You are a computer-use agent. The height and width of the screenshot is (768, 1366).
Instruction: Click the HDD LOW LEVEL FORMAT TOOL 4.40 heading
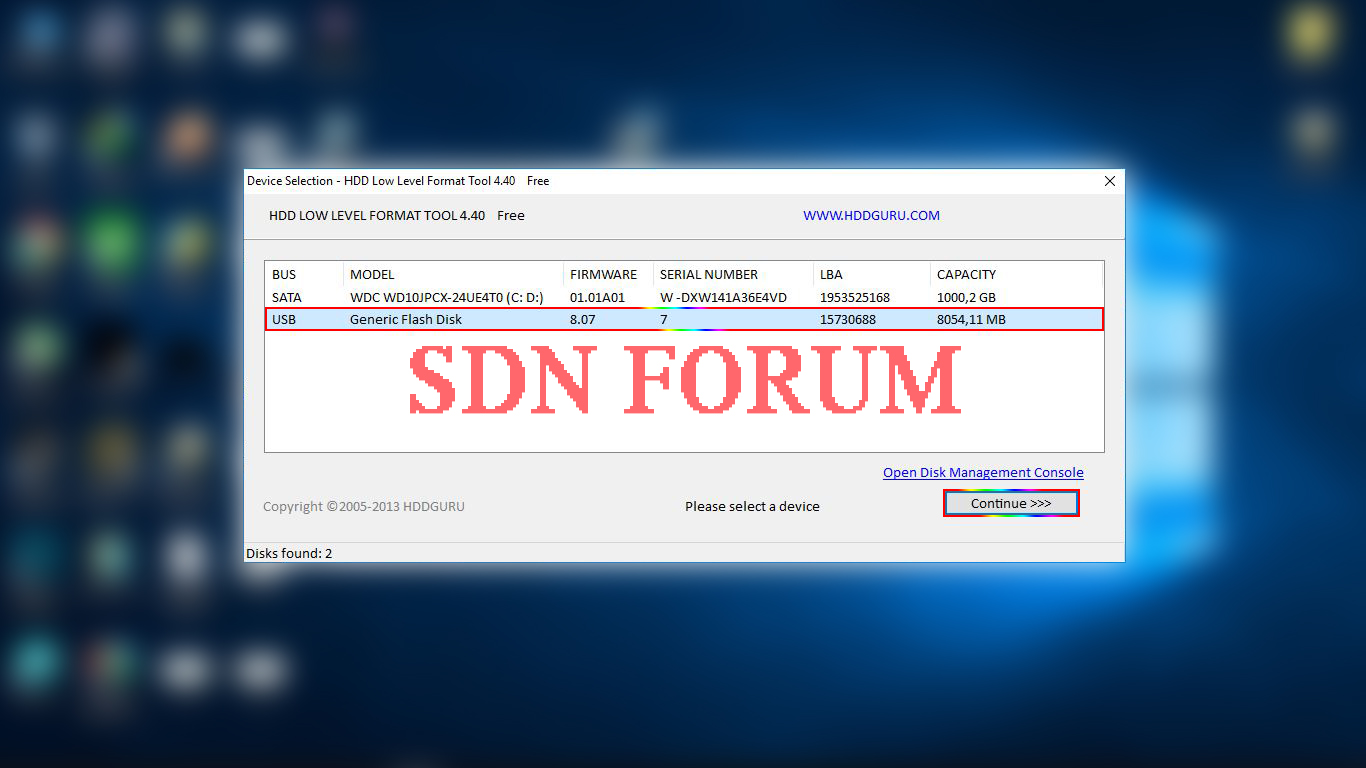tap(377, 215)
